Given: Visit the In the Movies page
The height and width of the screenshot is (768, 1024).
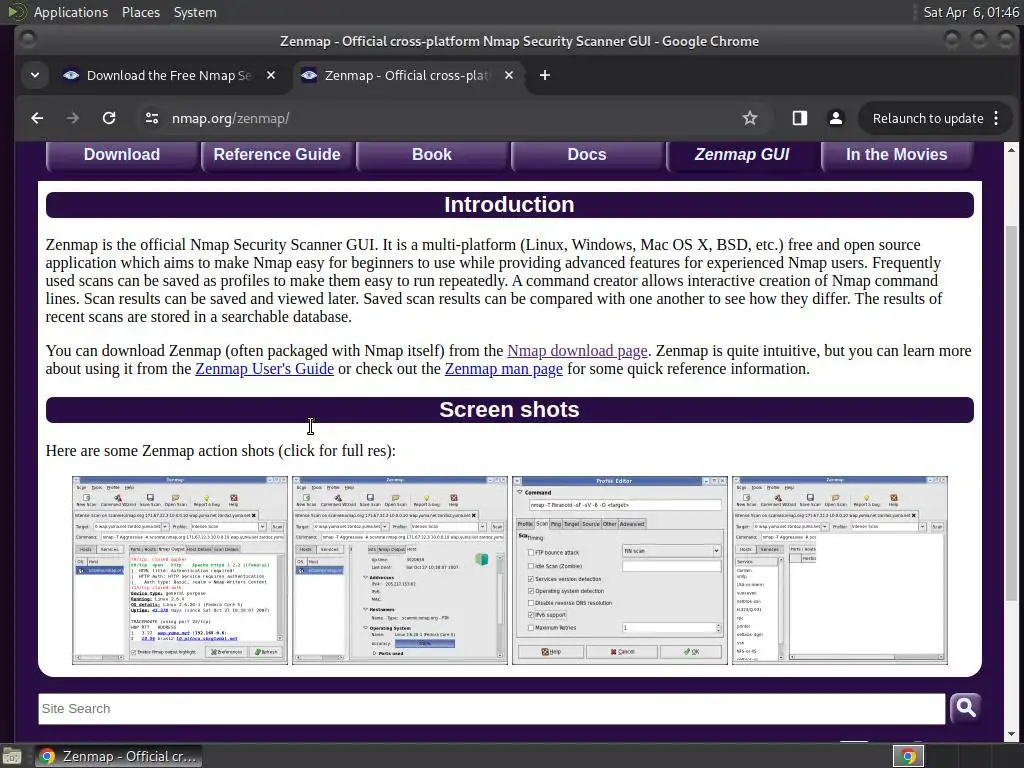Looking at the screenshot, I should [x=897, y=155].
